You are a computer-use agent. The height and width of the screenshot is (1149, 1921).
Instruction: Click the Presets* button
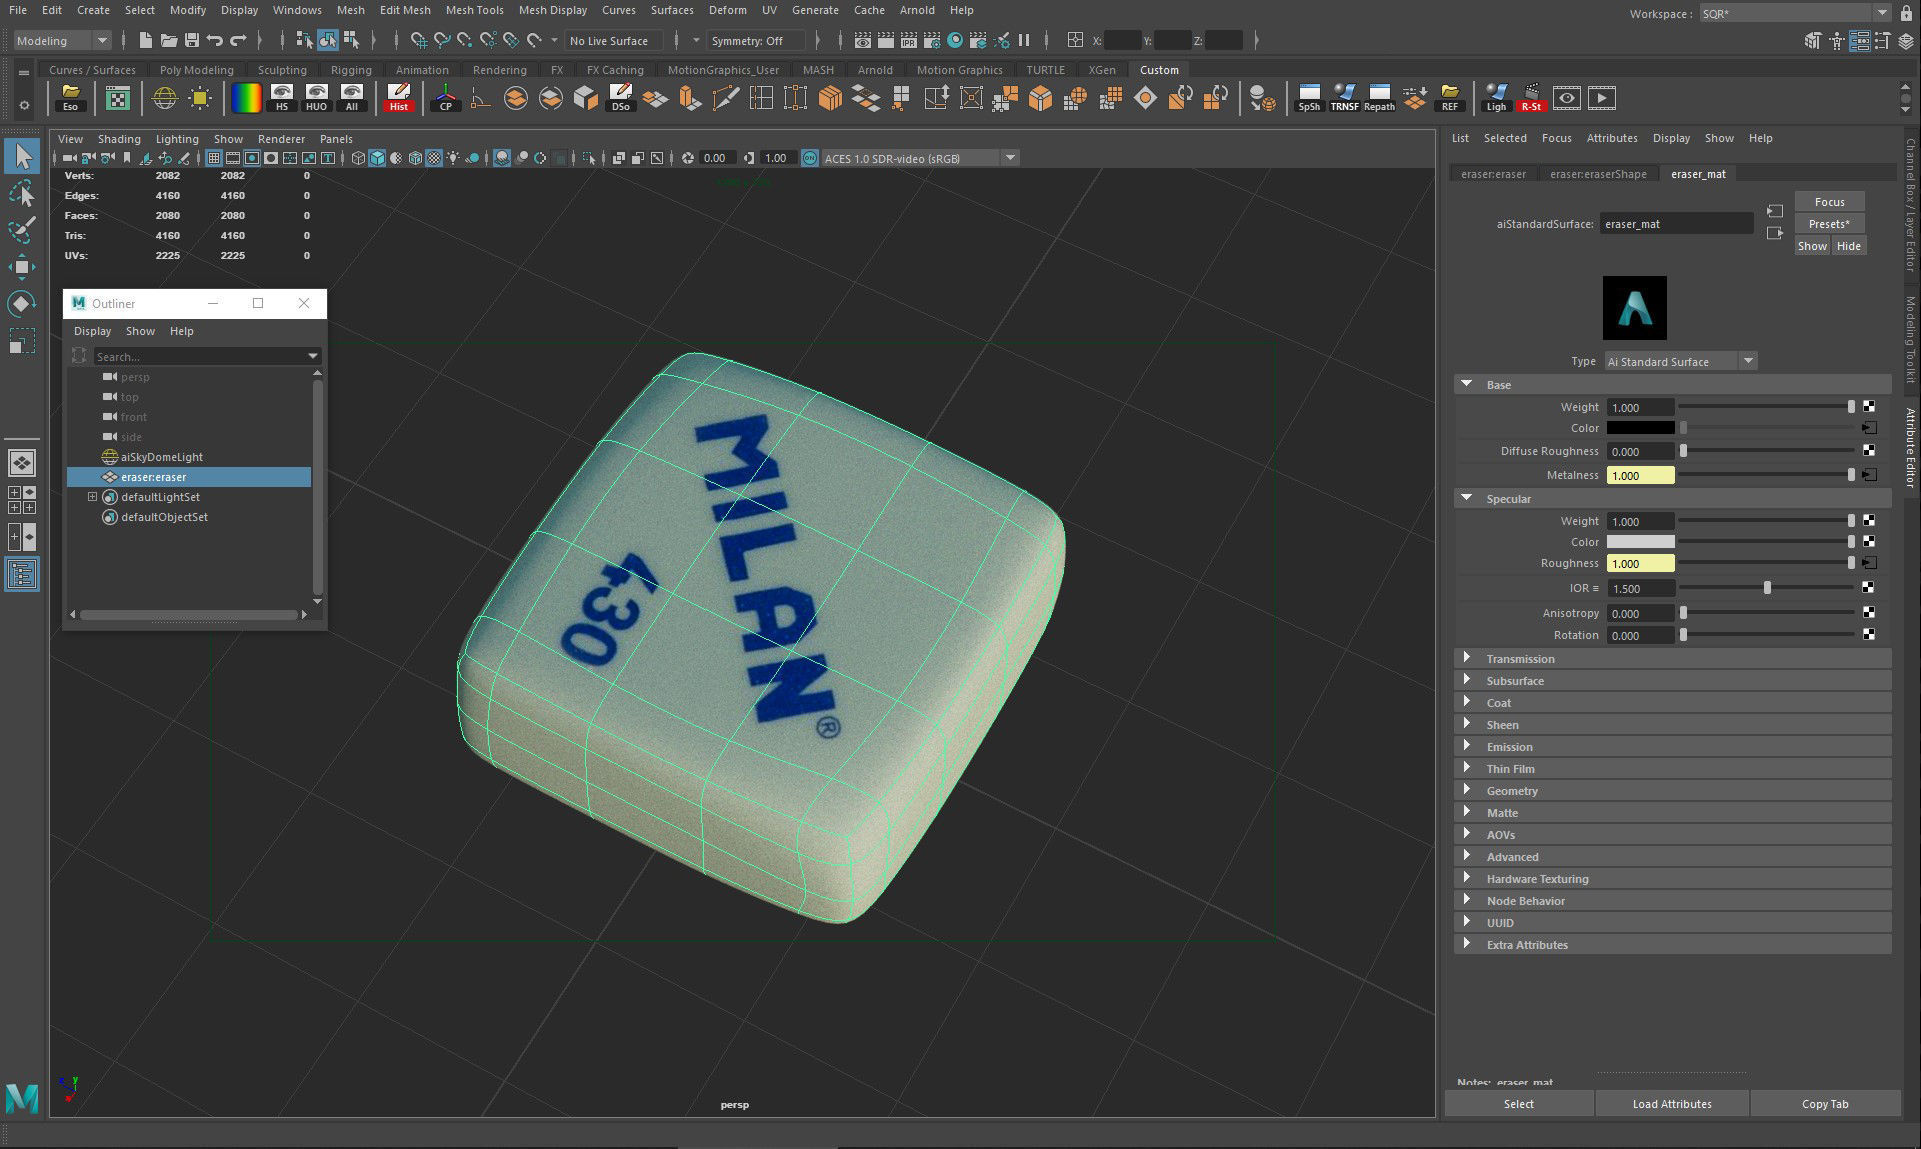[x=1829, y=224]
